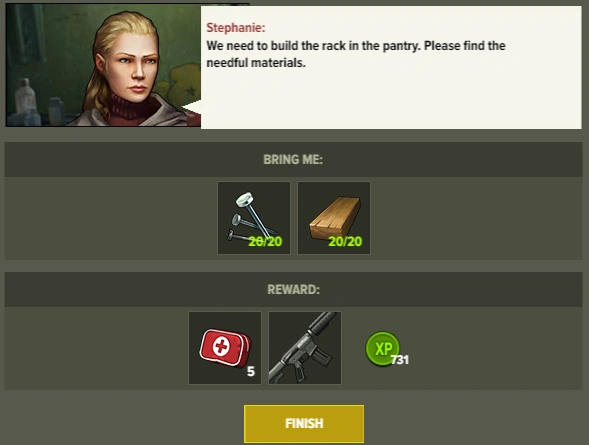This screenshot has height=445, width=589.
Task: Click the nails item icon
Action: (x=254, y=218)
